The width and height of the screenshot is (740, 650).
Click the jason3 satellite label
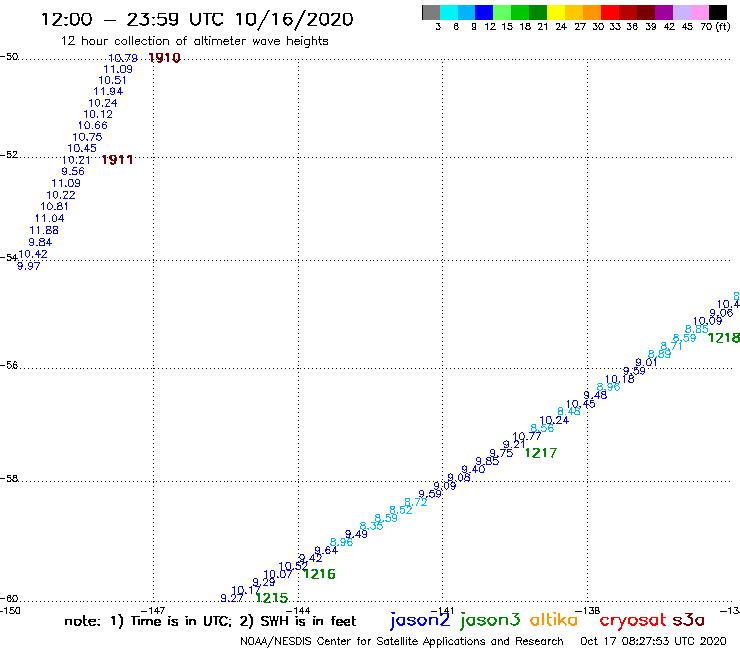490,620
